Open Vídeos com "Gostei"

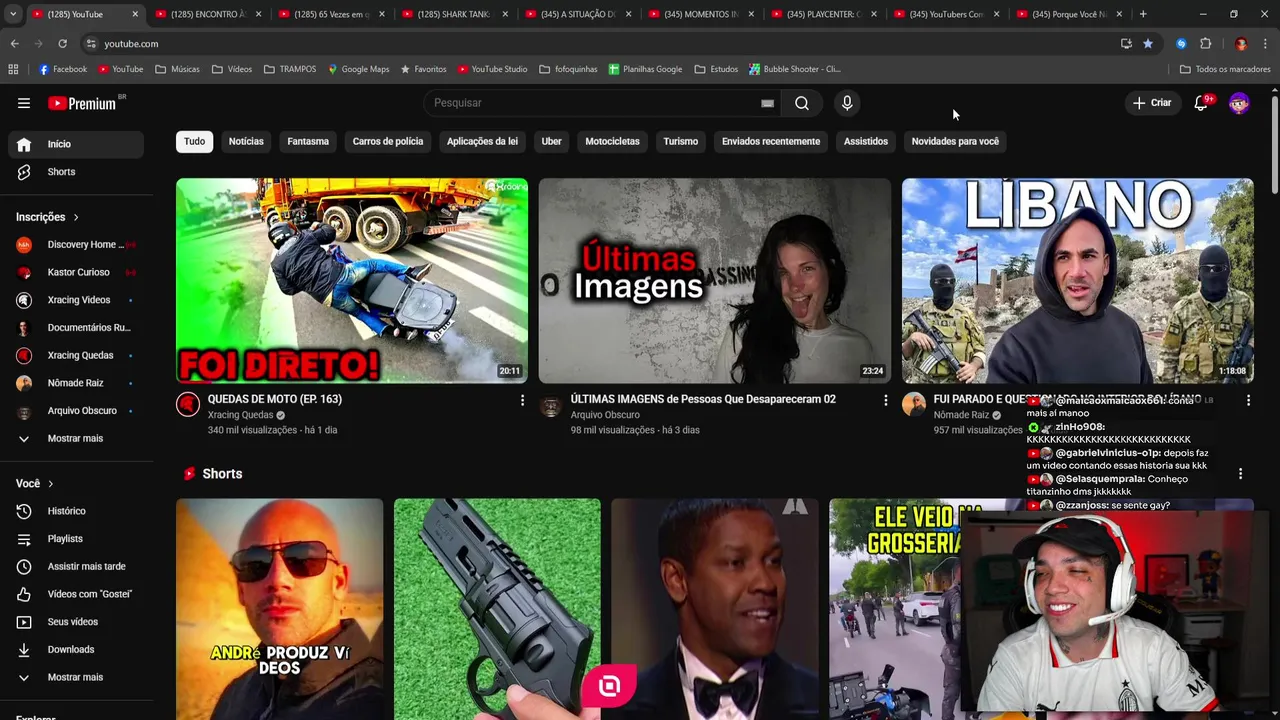point(76,594)
